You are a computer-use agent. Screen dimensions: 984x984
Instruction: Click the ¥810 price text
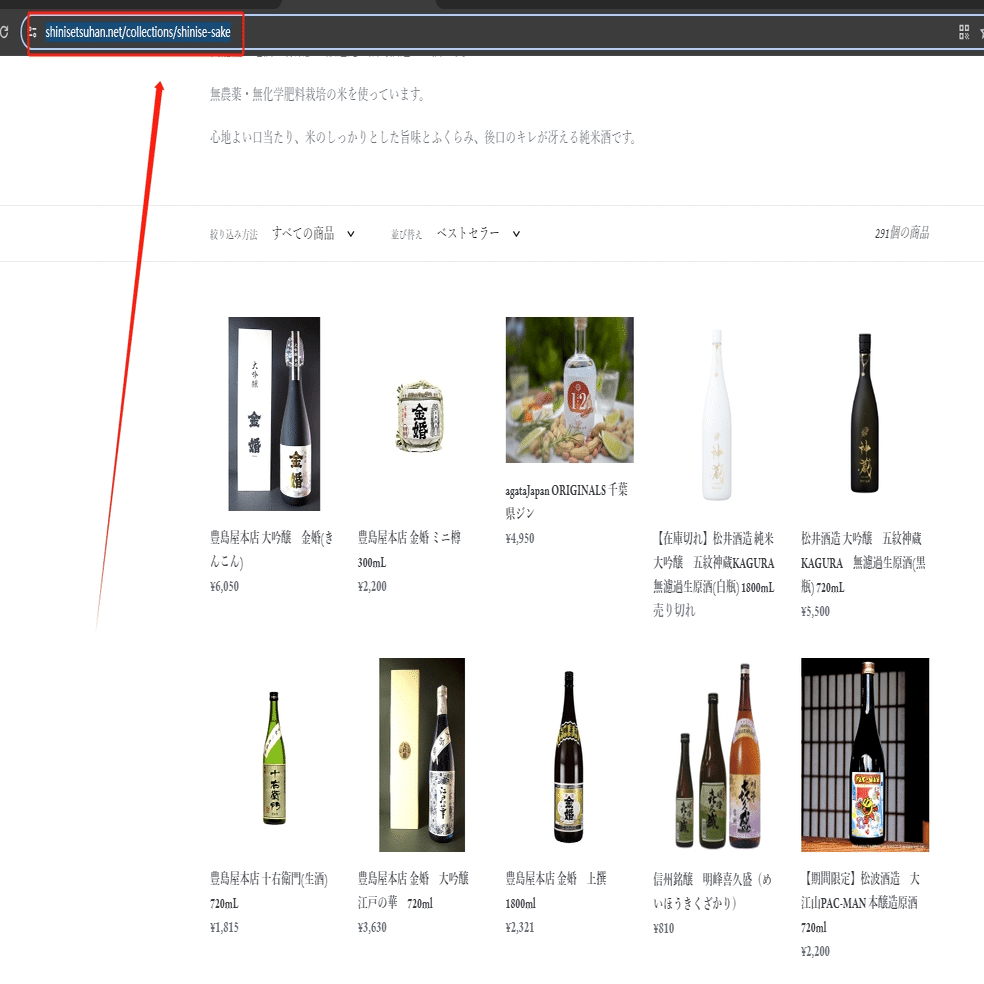(x=663, y=928)
